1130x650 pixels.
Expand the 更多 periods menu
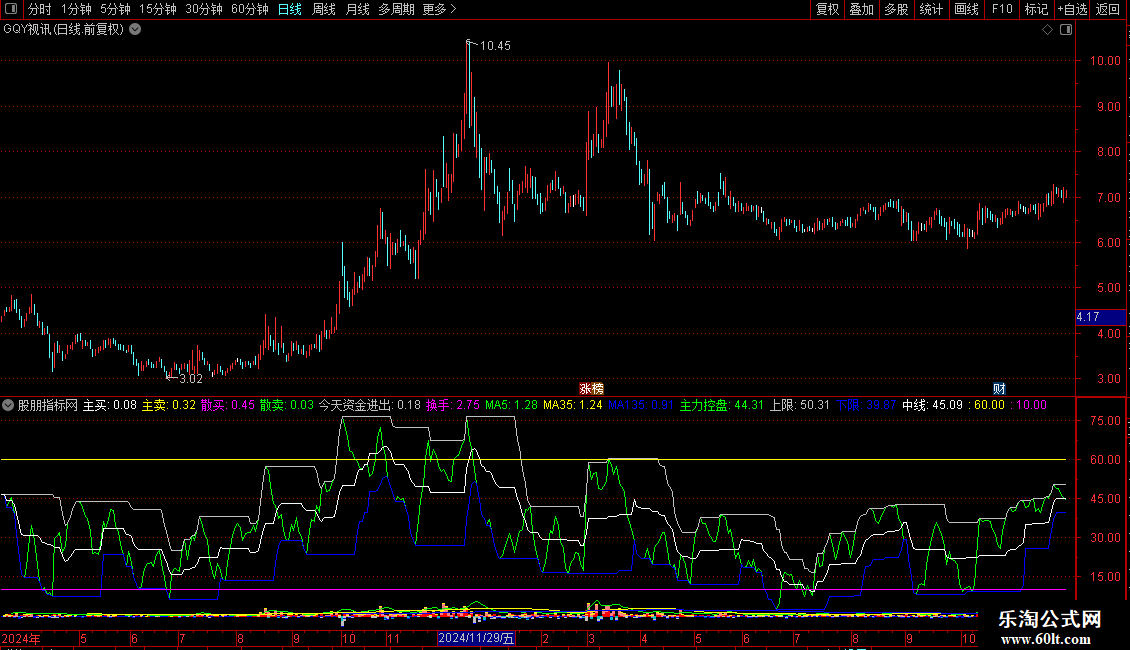(x=439, y=9)
